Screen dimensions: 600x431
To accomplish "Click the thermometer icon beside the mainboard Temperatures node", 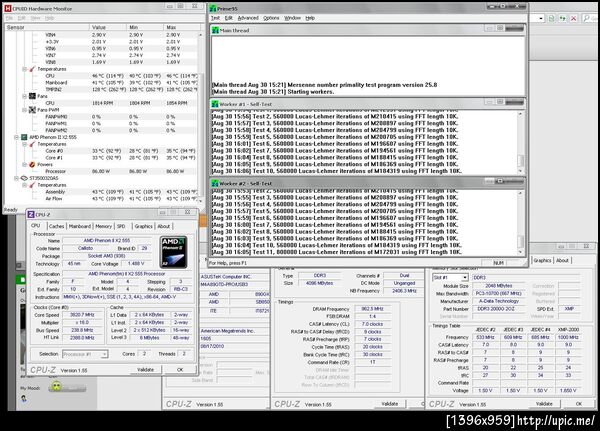I will (33, 69).
